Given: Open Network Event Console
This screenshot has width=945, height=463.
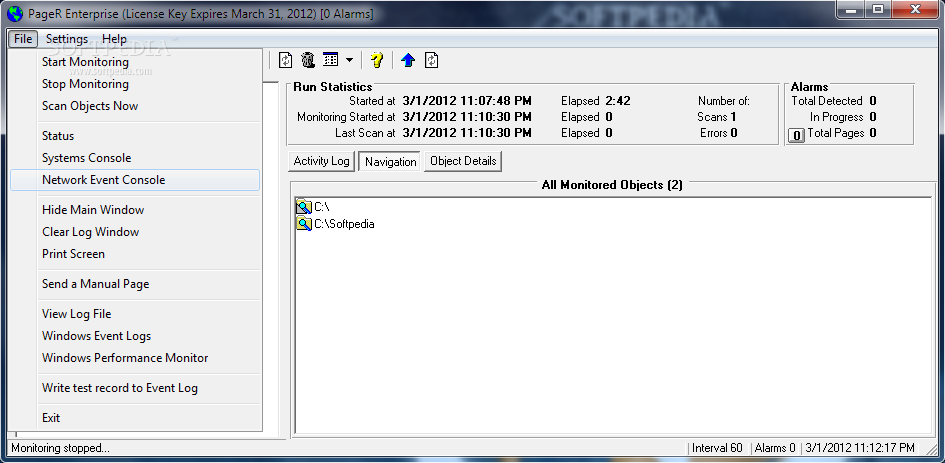Looking at the screenshot, I should (x=135, y=180).
